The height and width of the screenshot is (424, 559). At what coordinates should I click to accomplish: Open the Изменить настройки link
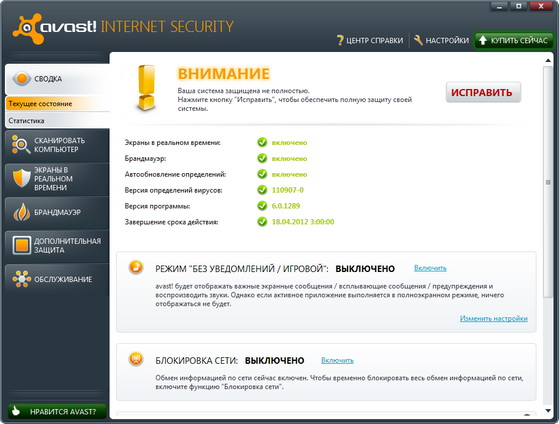[x=494, y=318]
